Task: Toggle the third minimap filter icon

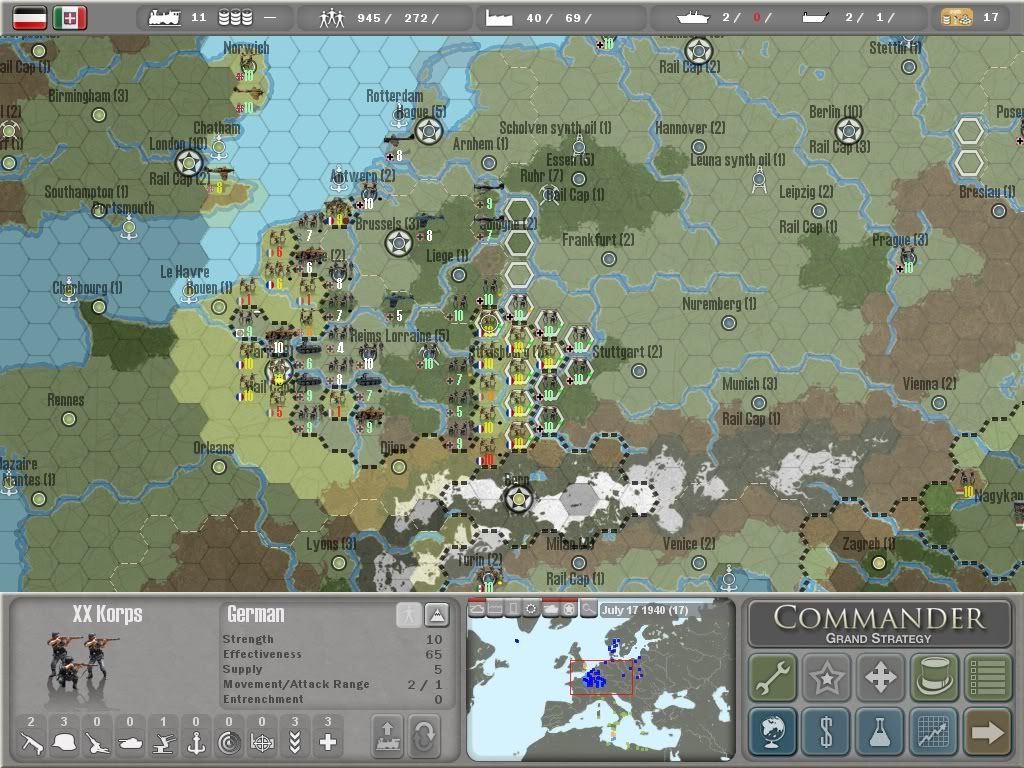Action: point(513,609)
